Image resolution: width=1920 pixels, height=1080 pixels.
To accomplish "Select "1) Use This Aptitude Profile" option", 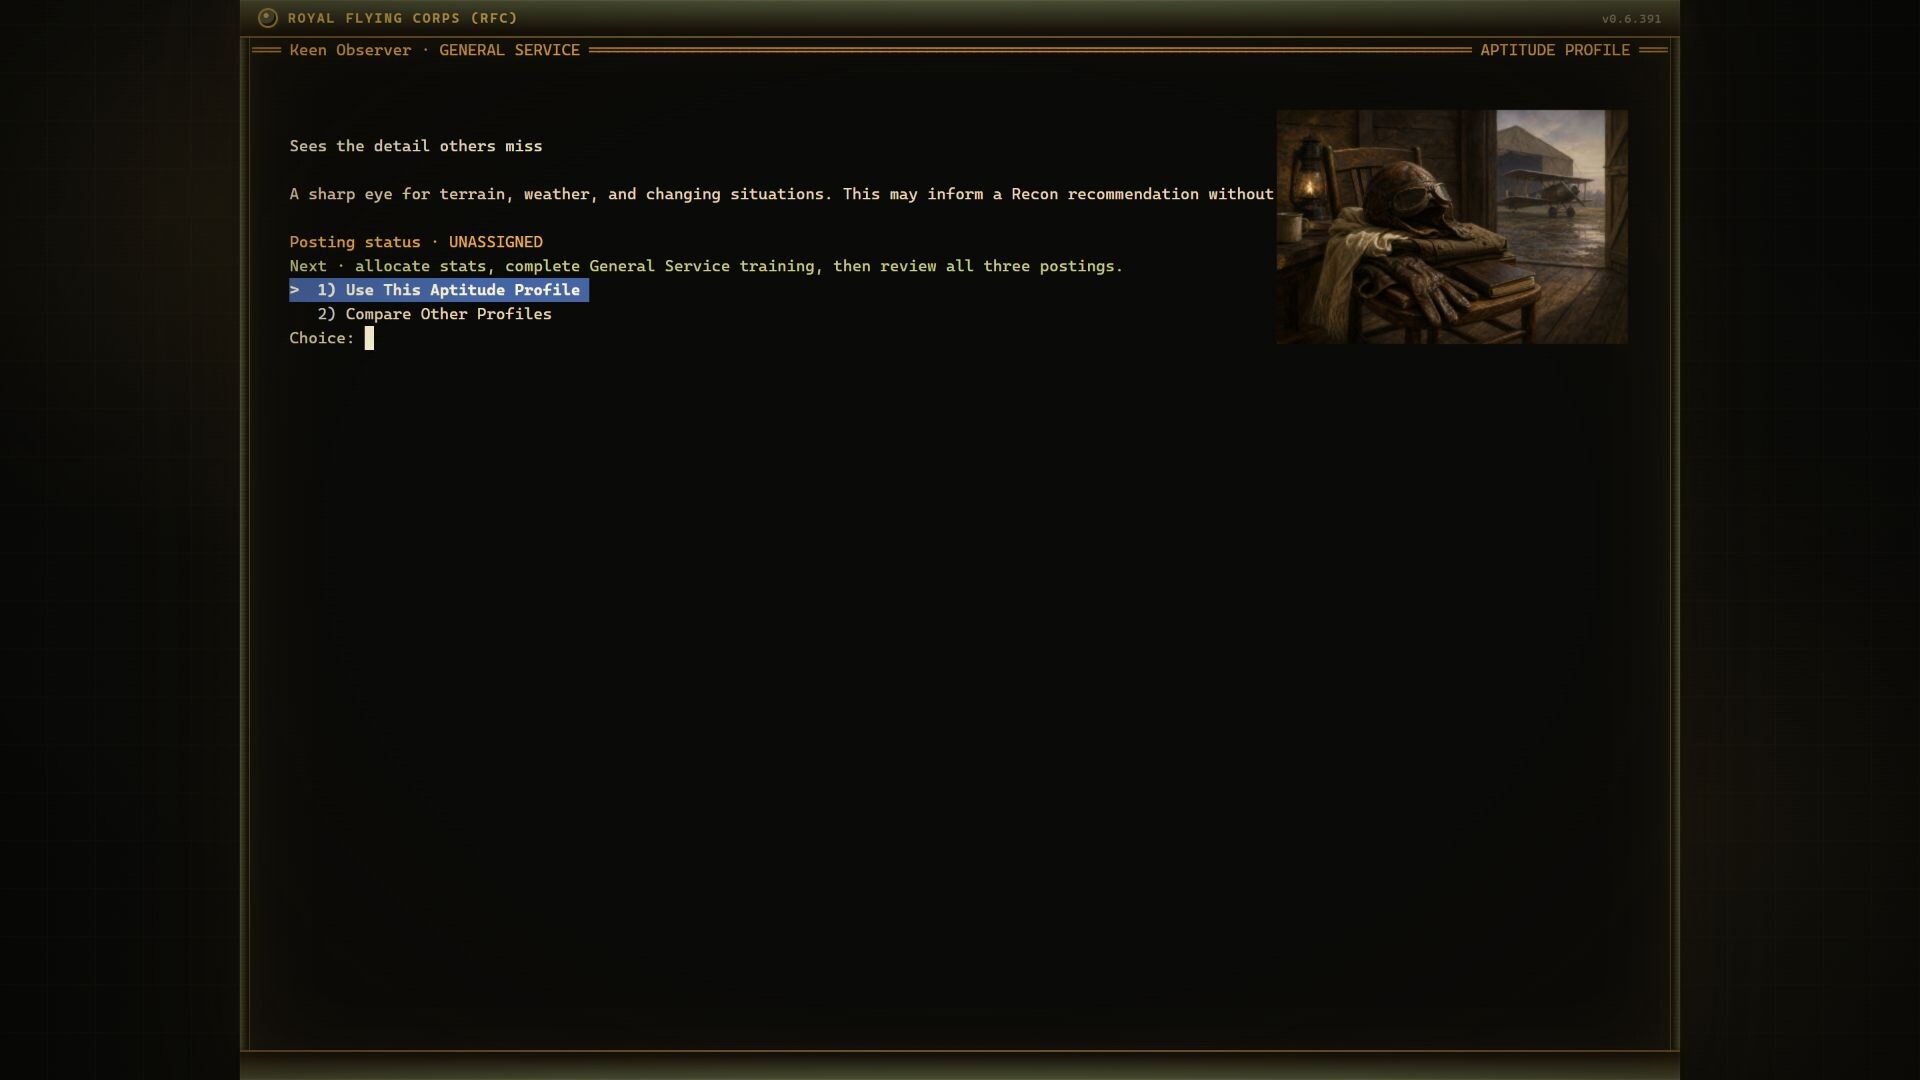I will point(439,290).
